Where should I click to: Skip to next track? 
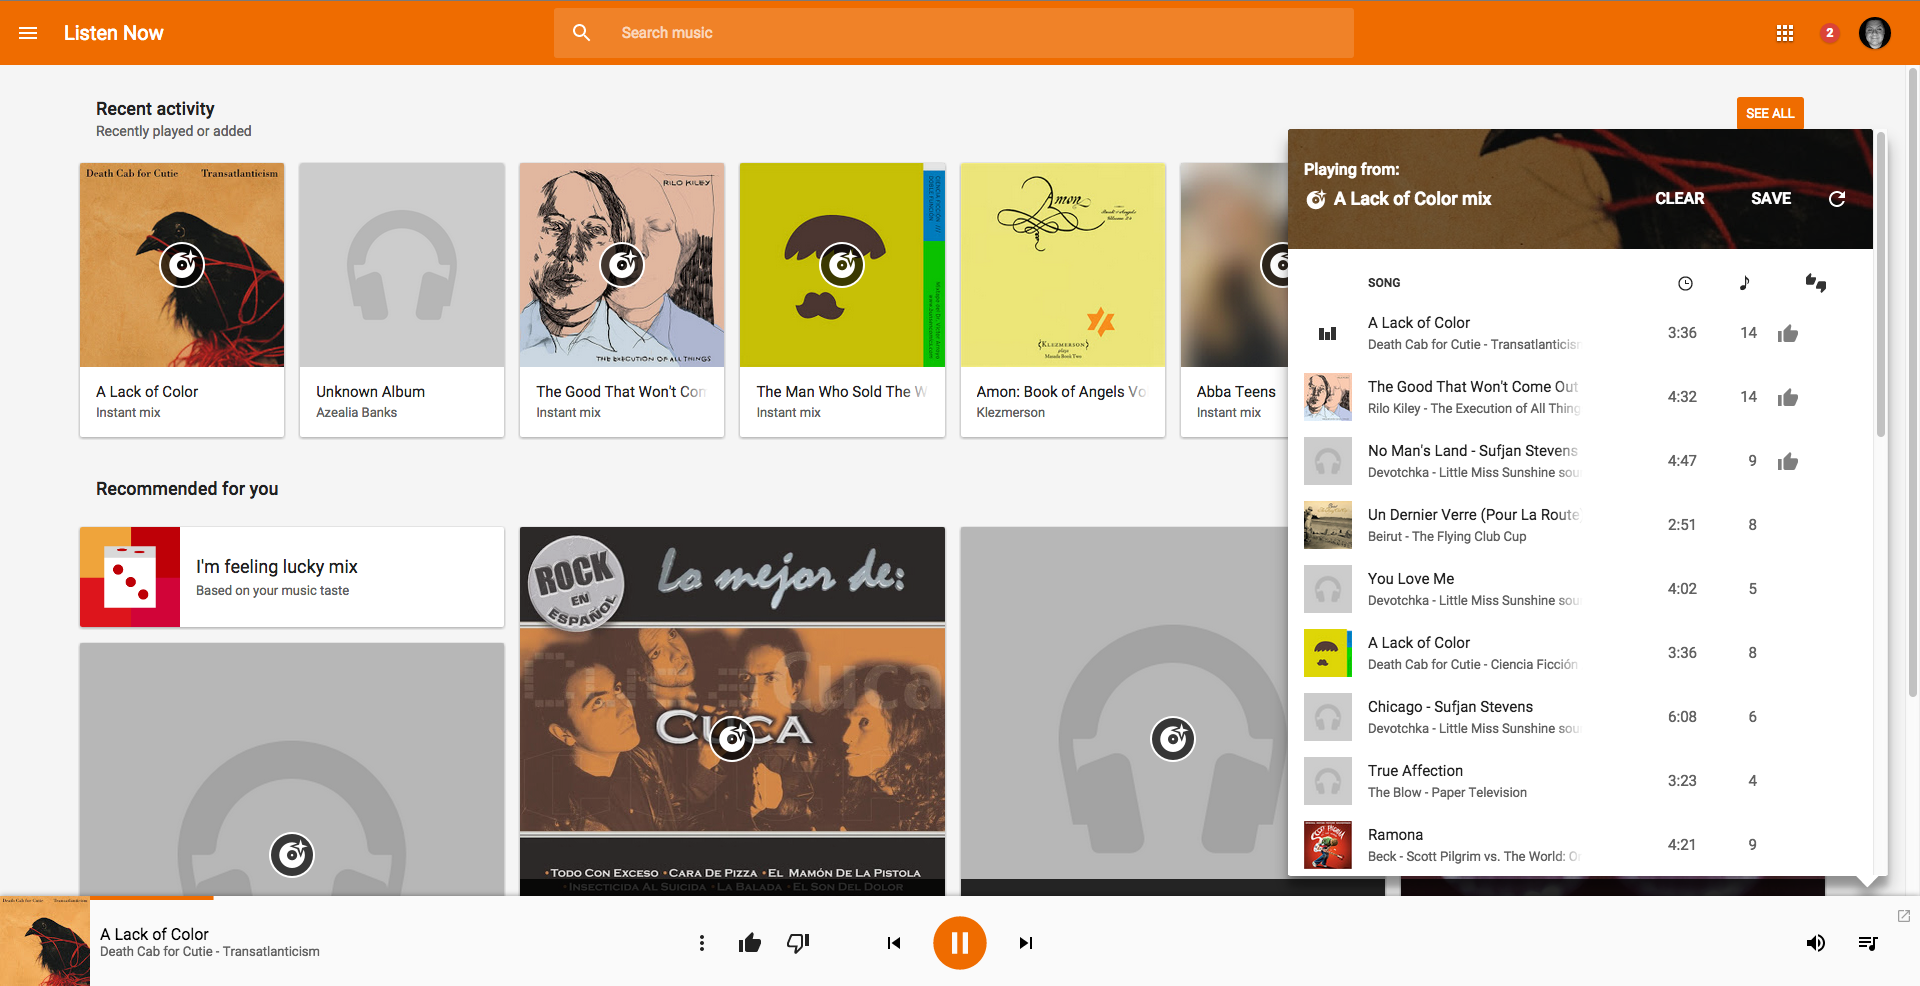coord(1026,943)
